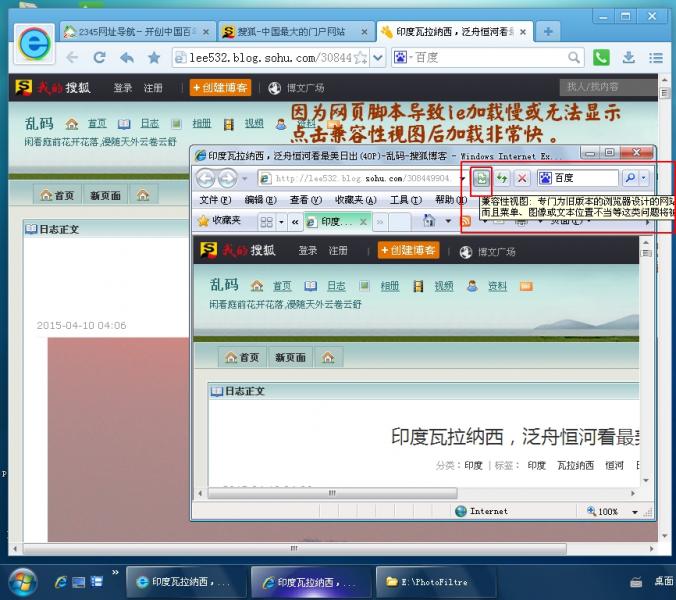Click 登录 link in IE page
The image size is (676, 600).
(x=308, y=250)
